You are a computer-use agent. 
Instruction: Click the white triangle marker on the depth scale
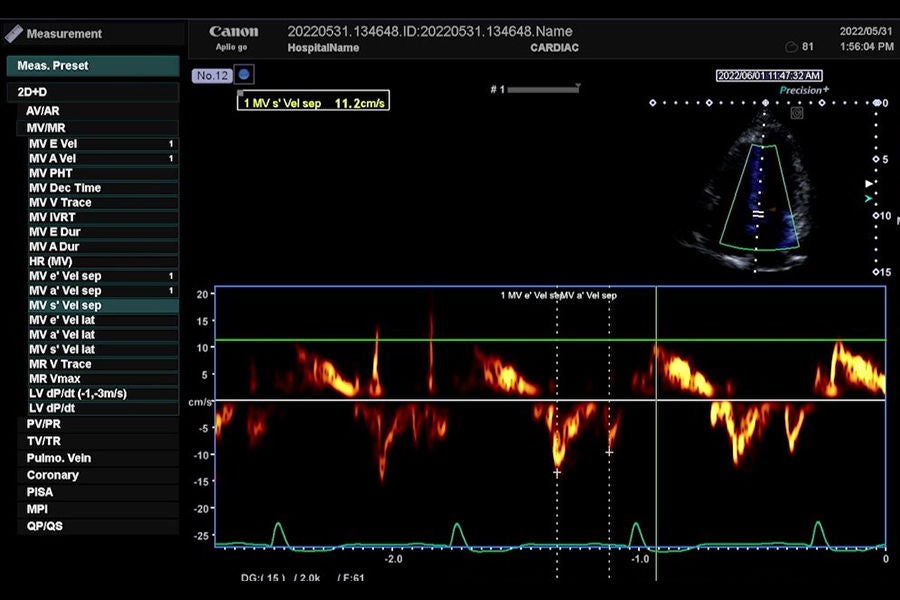(869, 184)
